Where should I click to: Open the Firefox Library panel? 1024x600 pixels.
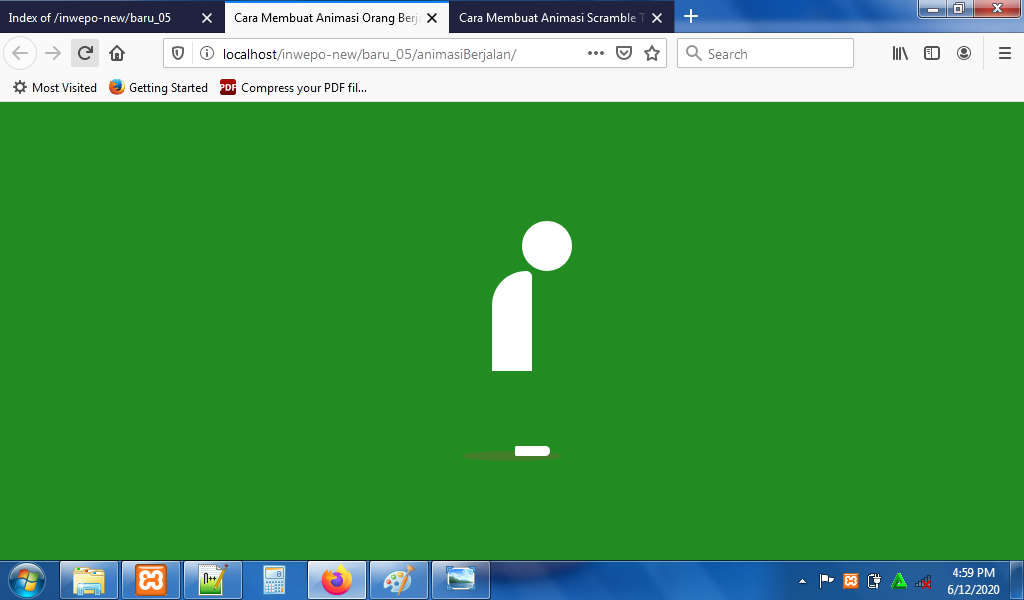[899, 53]
